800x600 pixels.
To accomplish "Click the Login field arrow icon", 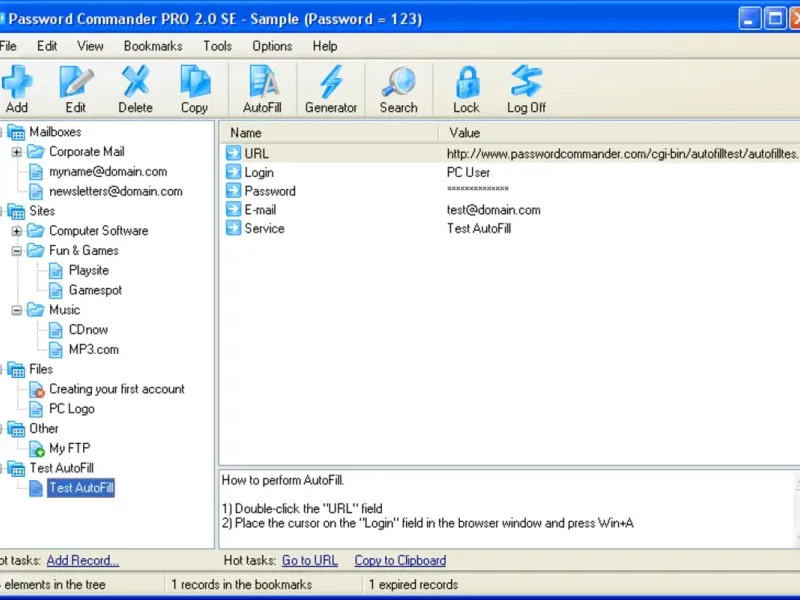I will coord(233,172).
